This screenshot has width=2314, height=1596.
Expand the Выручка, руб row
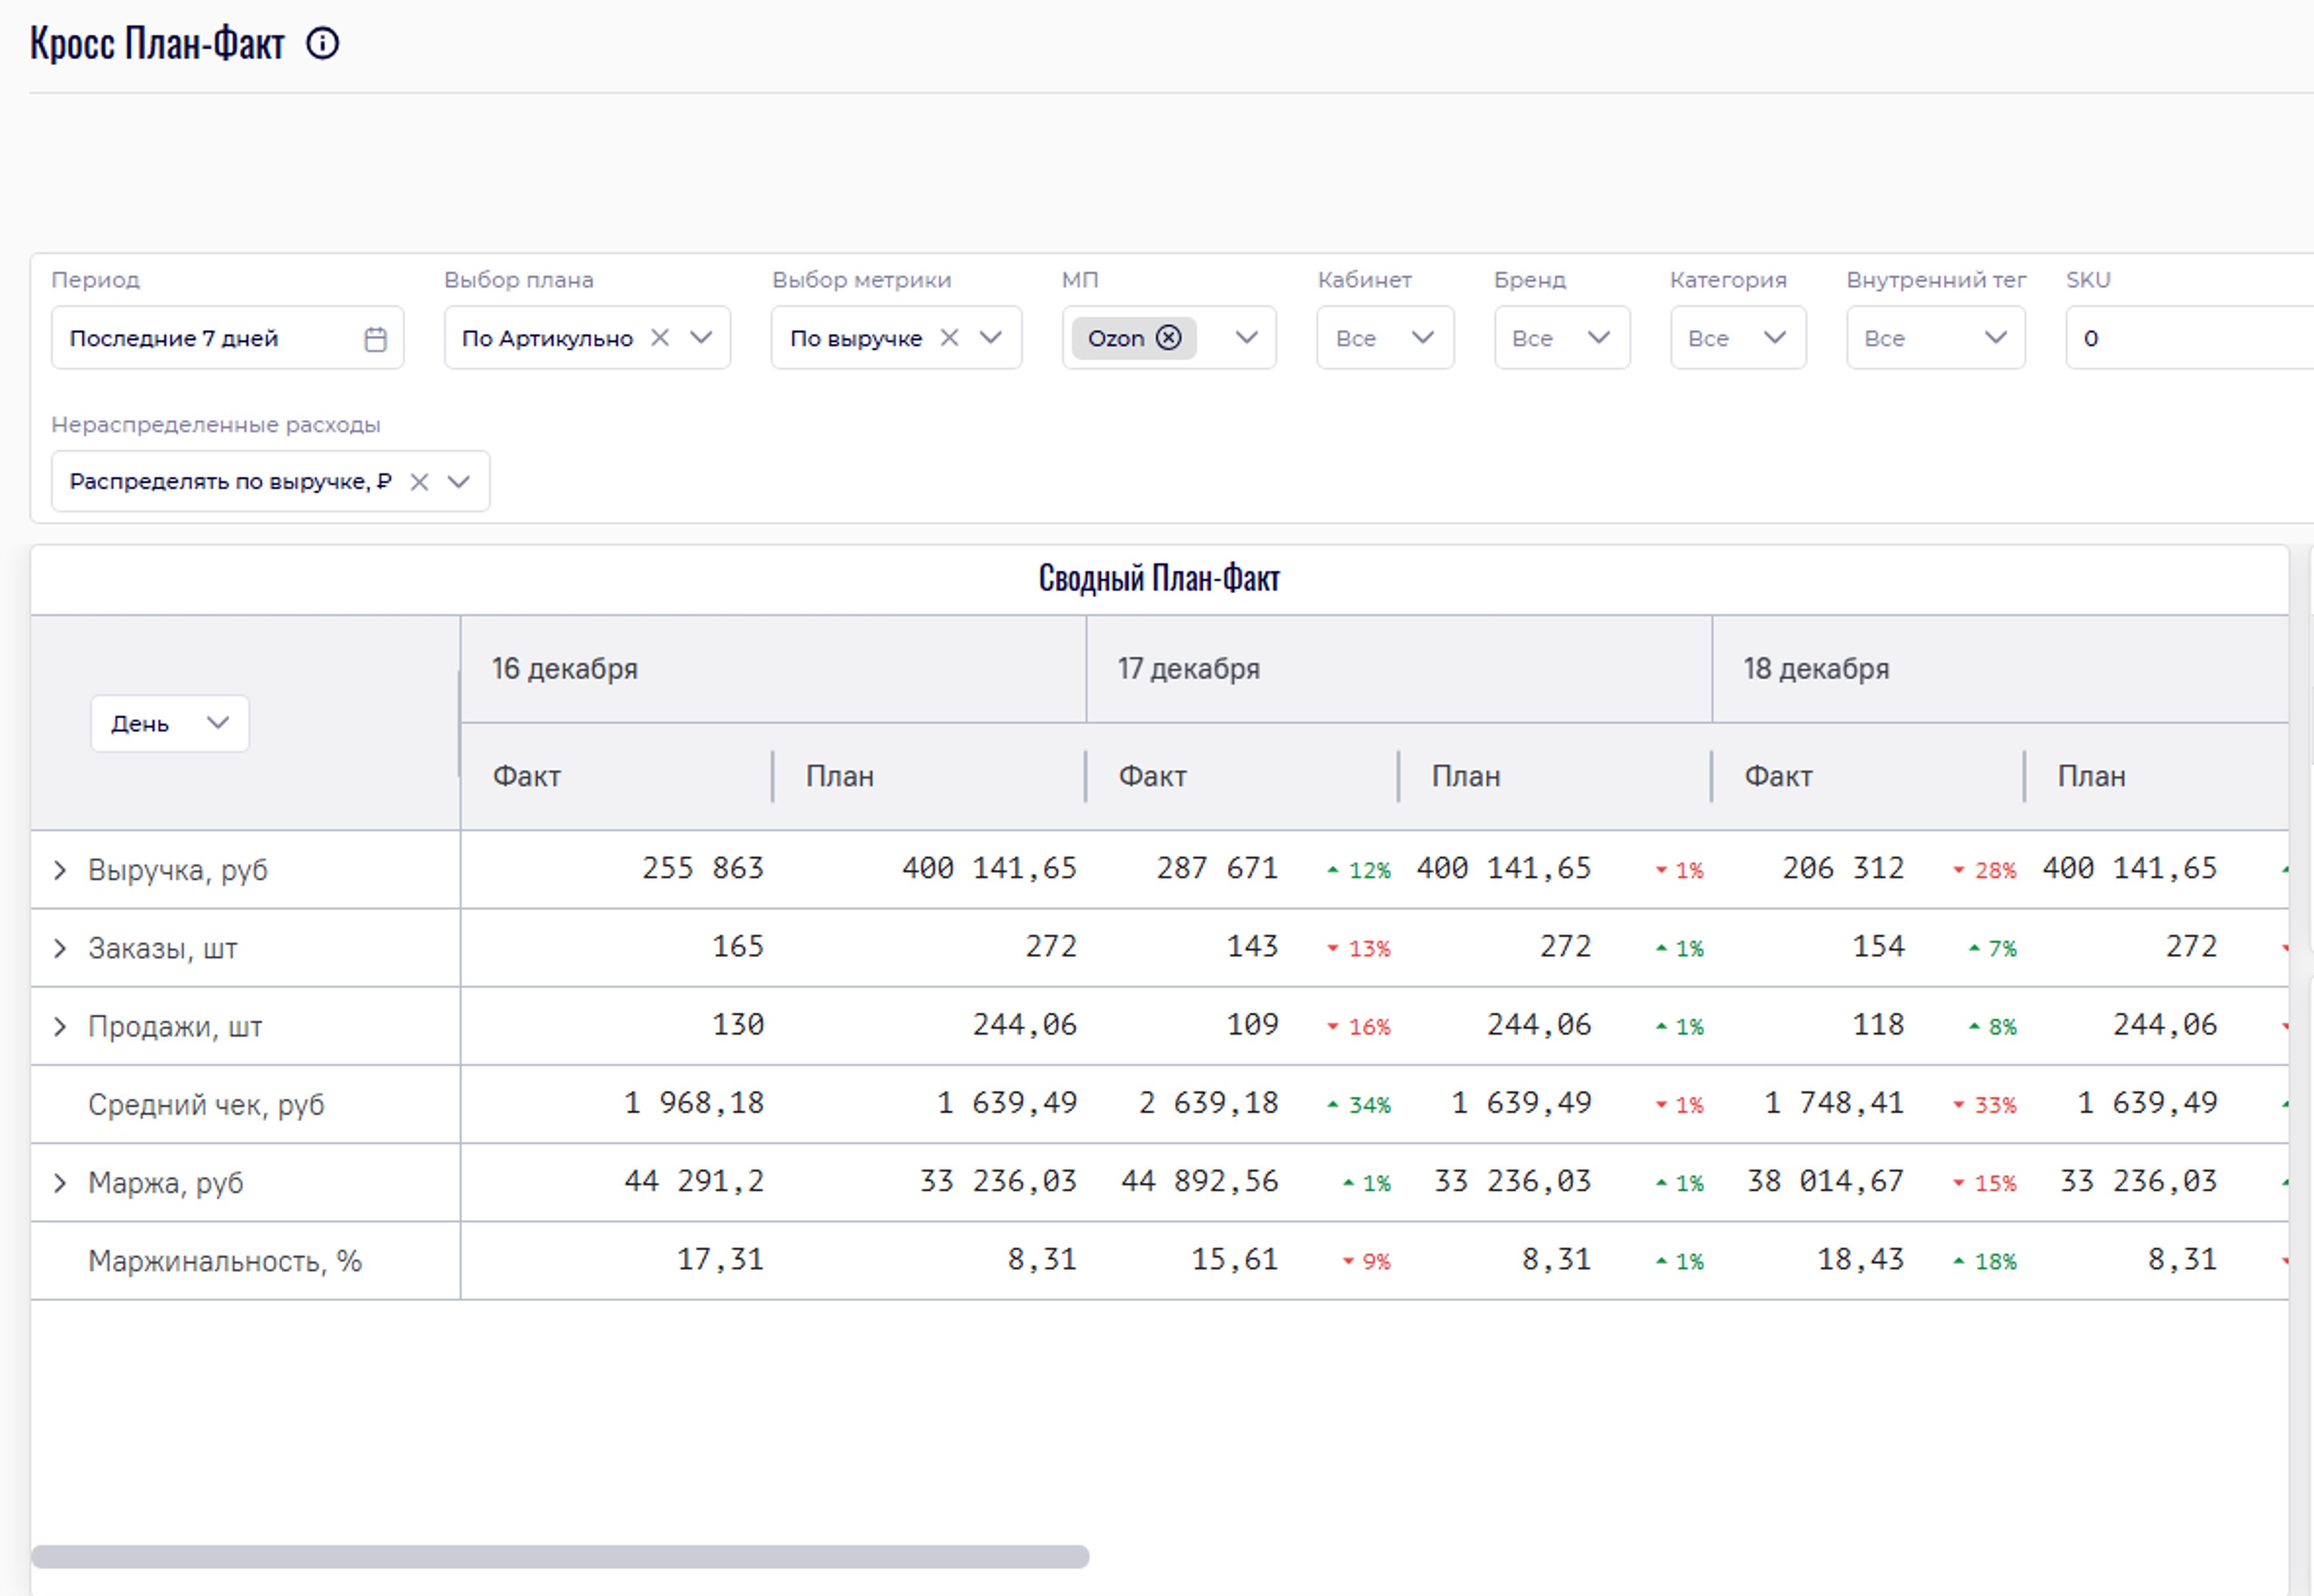click(x=60, y=870)
